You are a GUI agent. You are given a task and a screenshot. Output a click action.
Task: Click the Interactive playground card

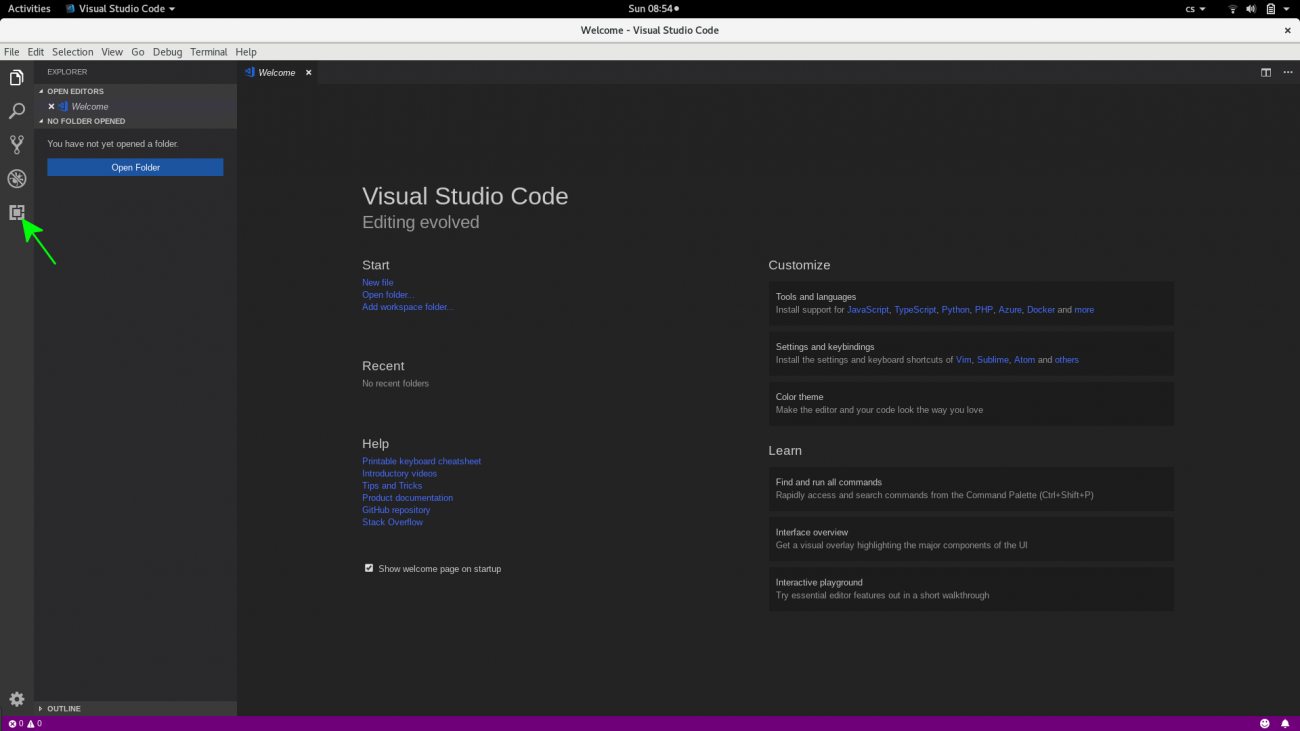[x=971, y=588]
